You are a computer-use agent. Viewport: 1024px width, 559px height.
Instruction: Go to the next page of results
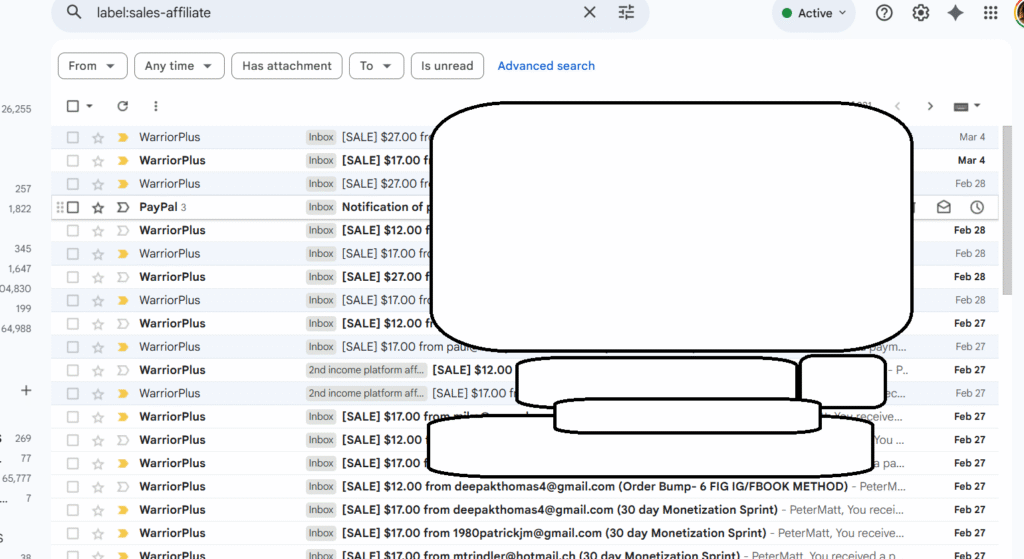coord(930,106)
